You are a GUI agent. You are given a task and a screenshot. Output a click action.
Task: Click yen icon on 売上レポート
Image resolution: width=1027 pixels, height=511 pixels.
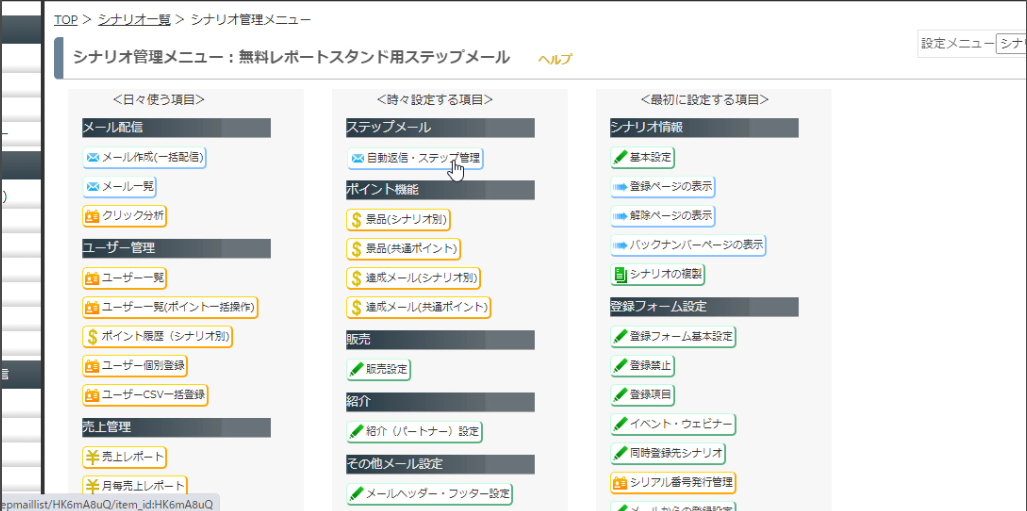pos(92,456)
